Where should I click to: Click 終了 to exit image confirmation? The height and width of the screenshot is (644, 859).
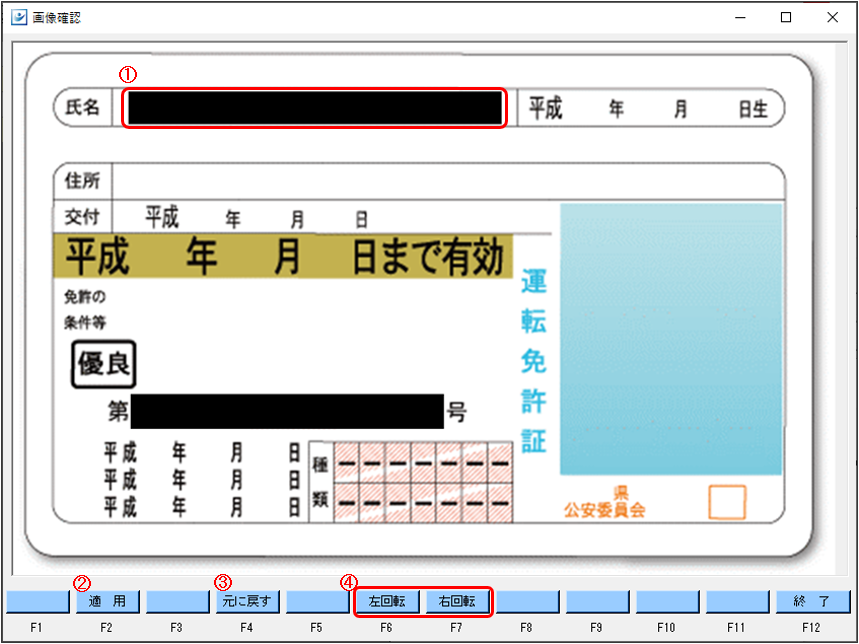[x=816, y=601]
